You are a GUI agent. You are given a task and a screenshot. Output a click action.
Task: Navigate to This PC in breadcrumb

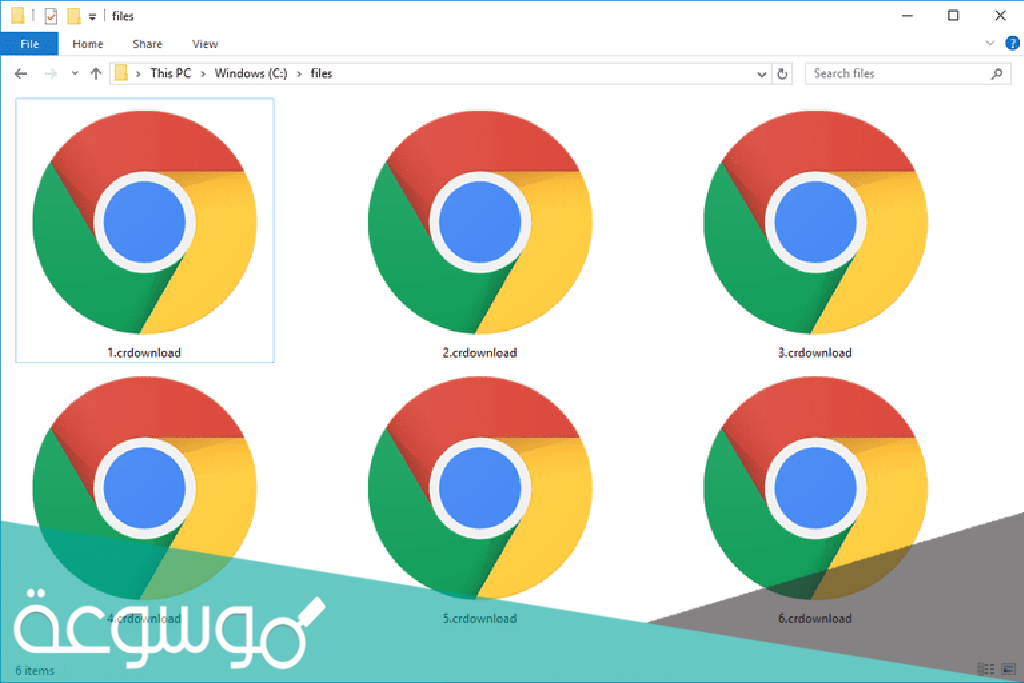pos(170,74)
